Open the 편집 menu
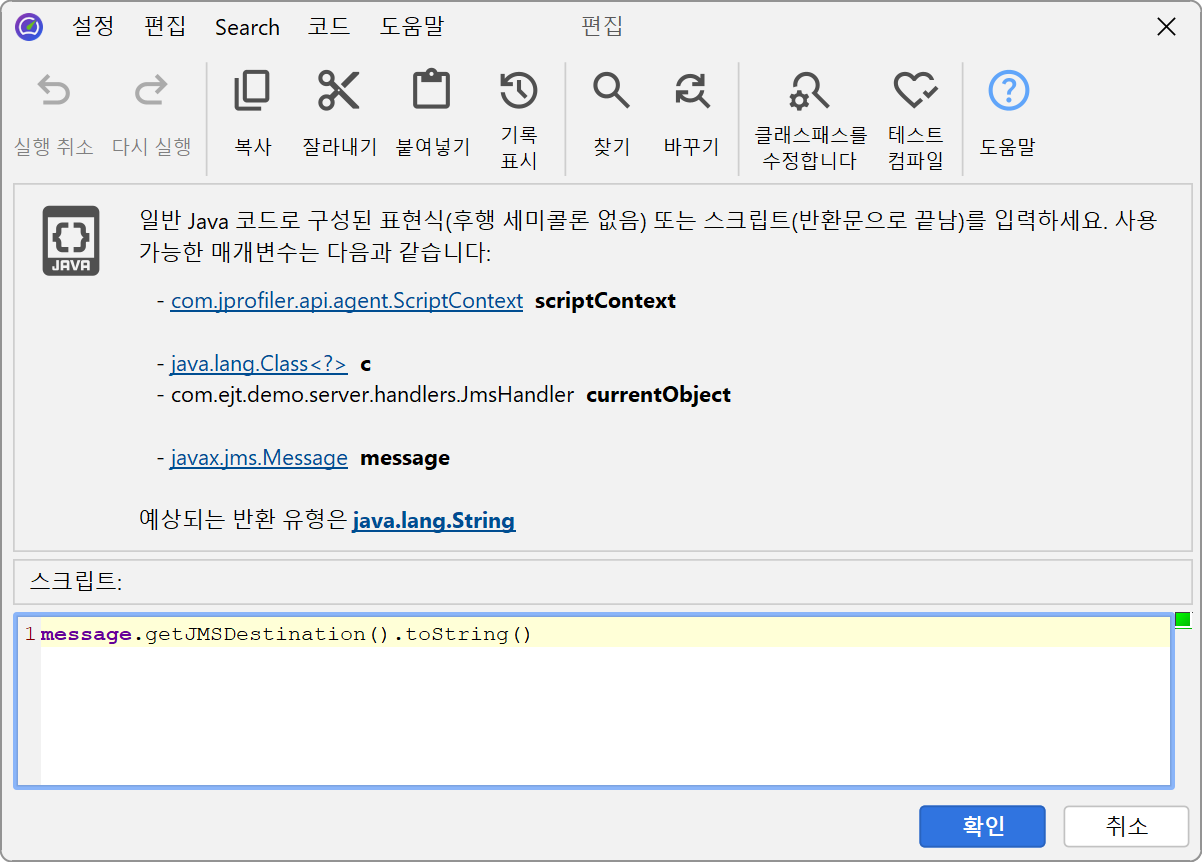This screenshot has height=862, width=1202. pyautogui.click(x=165, y=27)
